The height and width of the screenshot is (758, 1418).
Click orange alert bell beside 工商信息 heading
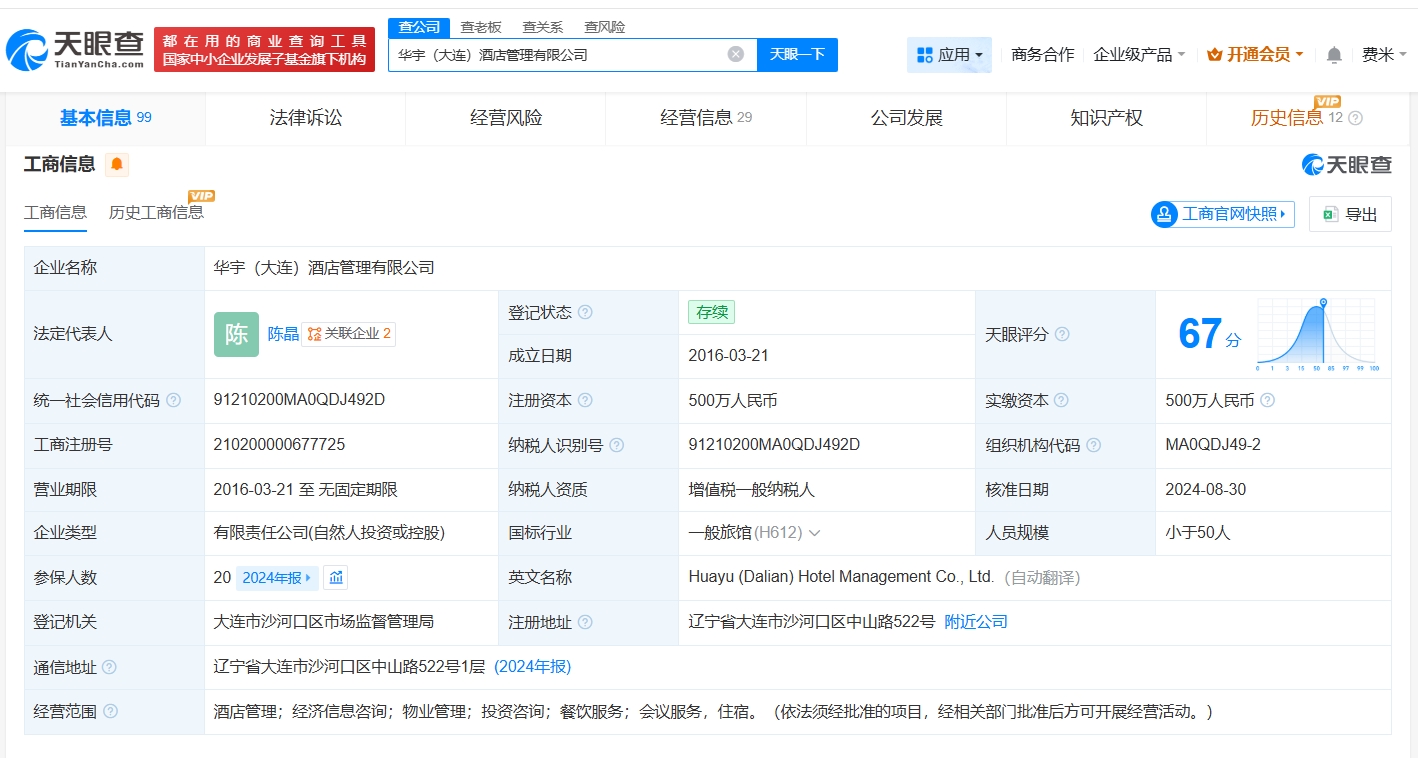tap(117, 164)
